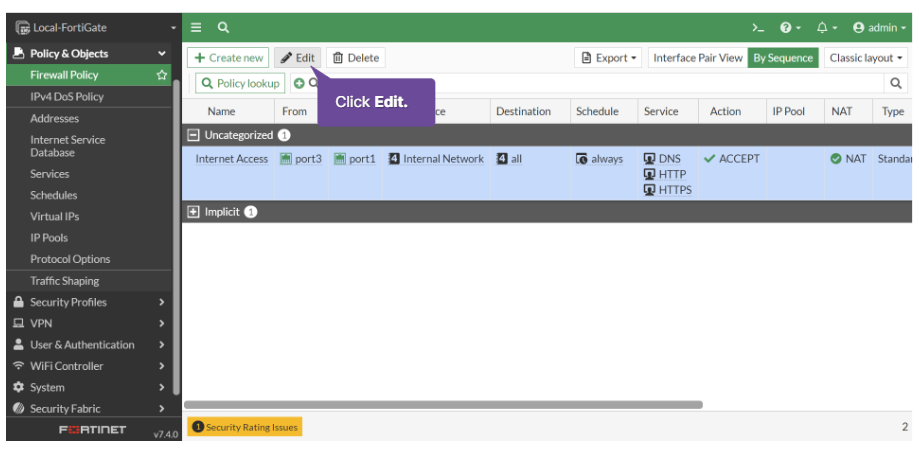Viewport: 919px width, 462px height.
Task: Expand the Implicit section
Action: coord(193,212)
